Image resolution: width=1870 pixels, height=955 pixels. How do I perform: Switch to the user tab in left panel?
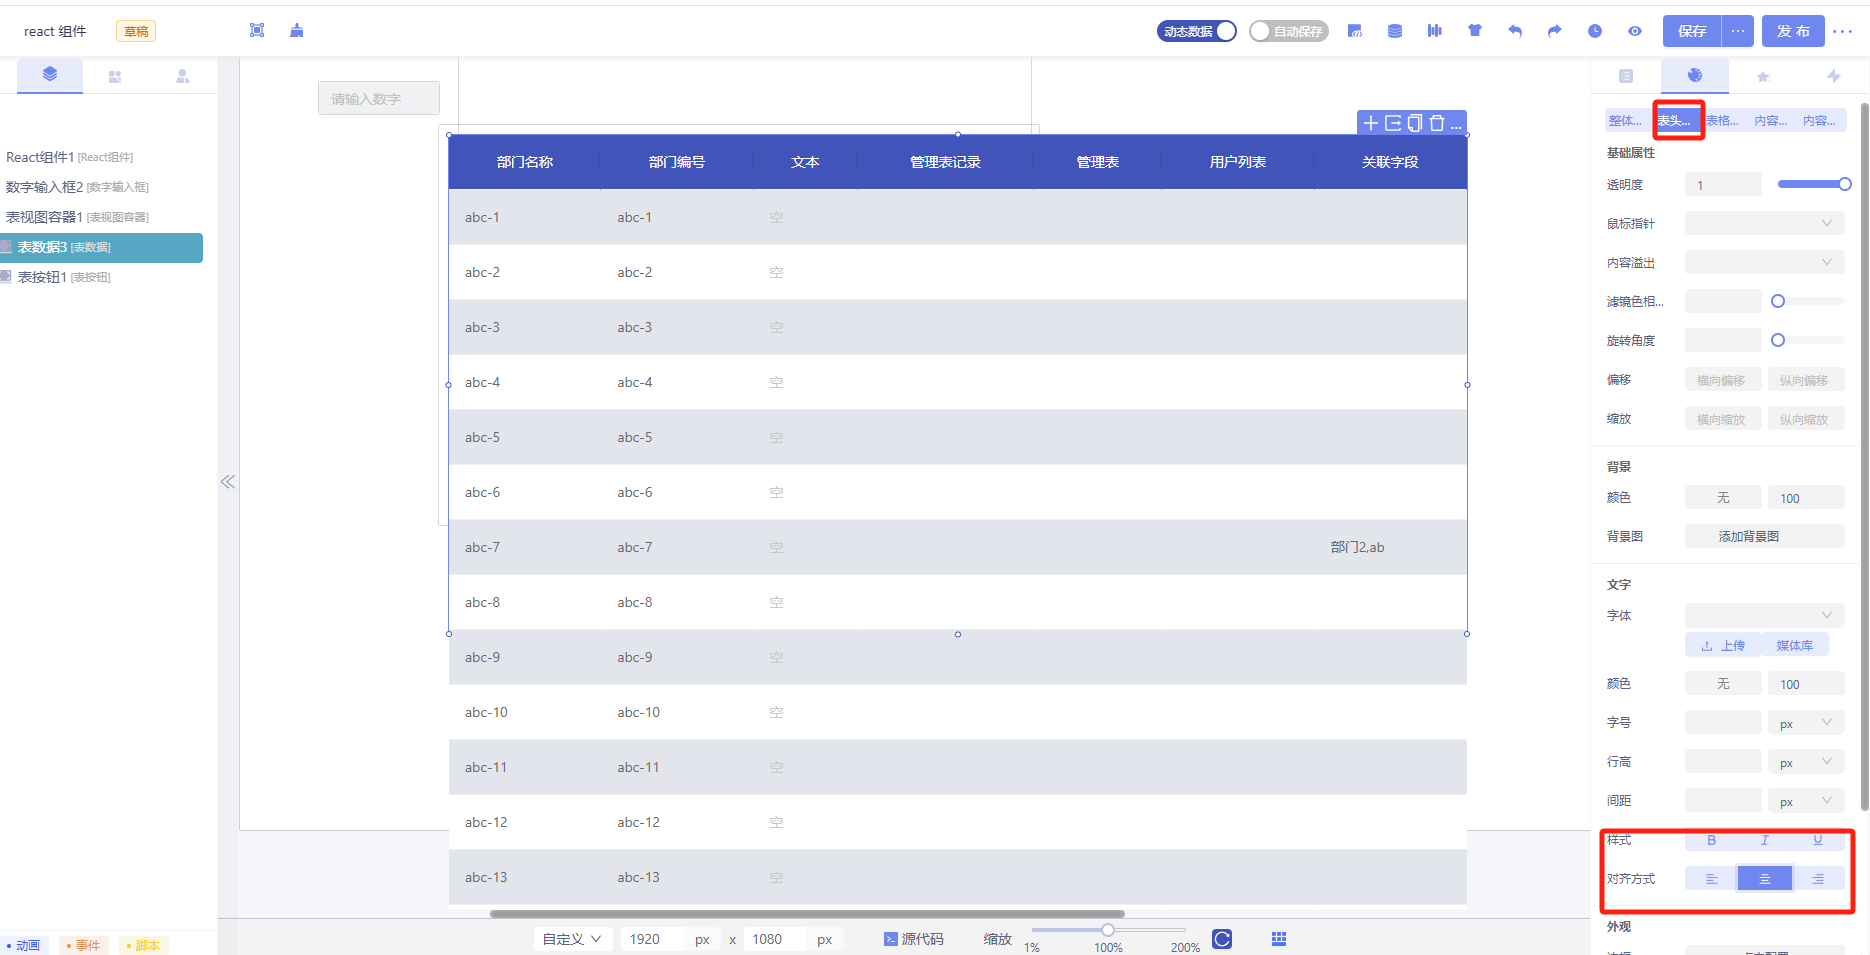[x=183, y=76]
